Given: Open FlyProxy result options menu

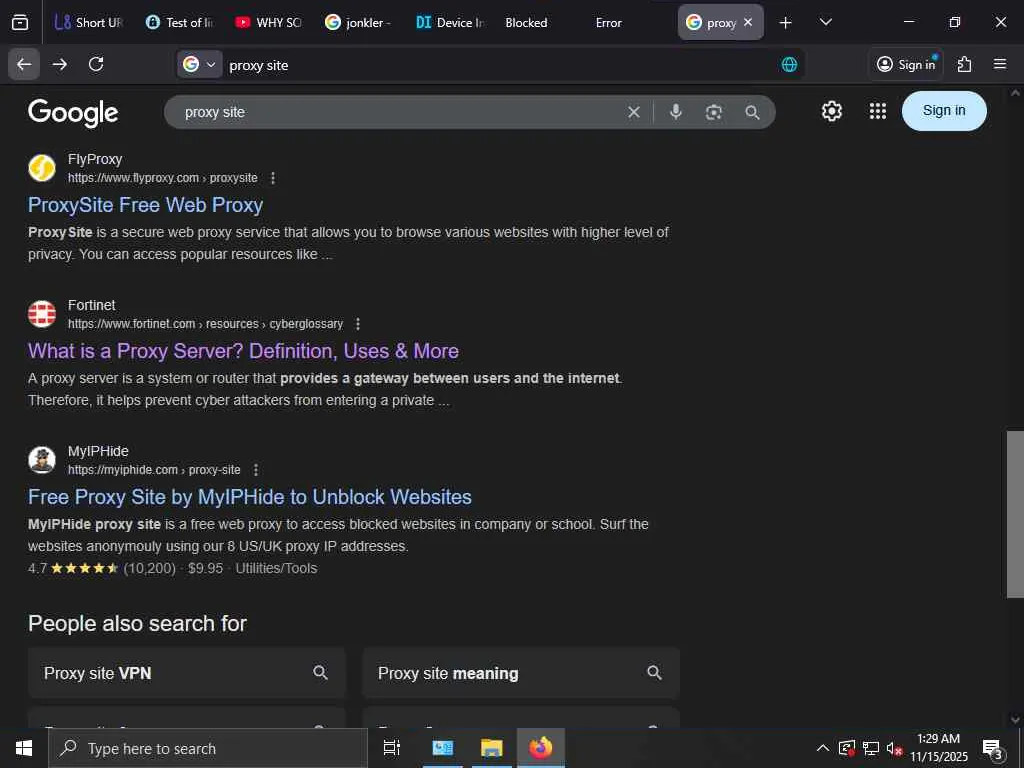Looking at the screenshot, I should 273,178.
